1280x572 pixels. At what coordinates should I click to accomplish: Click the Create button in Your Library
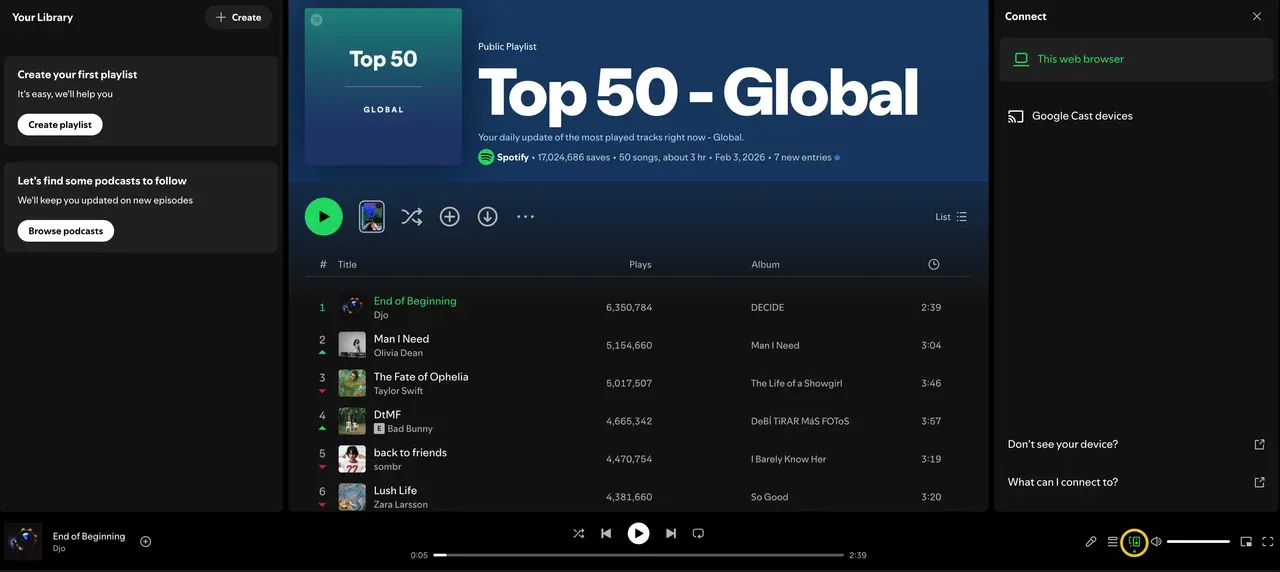pos(238,17)
